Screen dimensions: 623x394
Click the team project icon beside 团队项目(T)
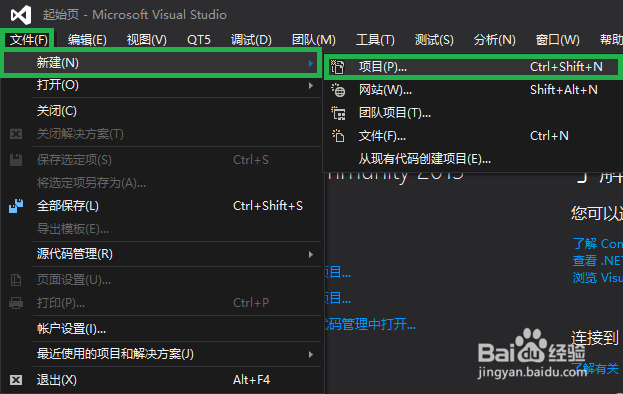click(338, 113)
